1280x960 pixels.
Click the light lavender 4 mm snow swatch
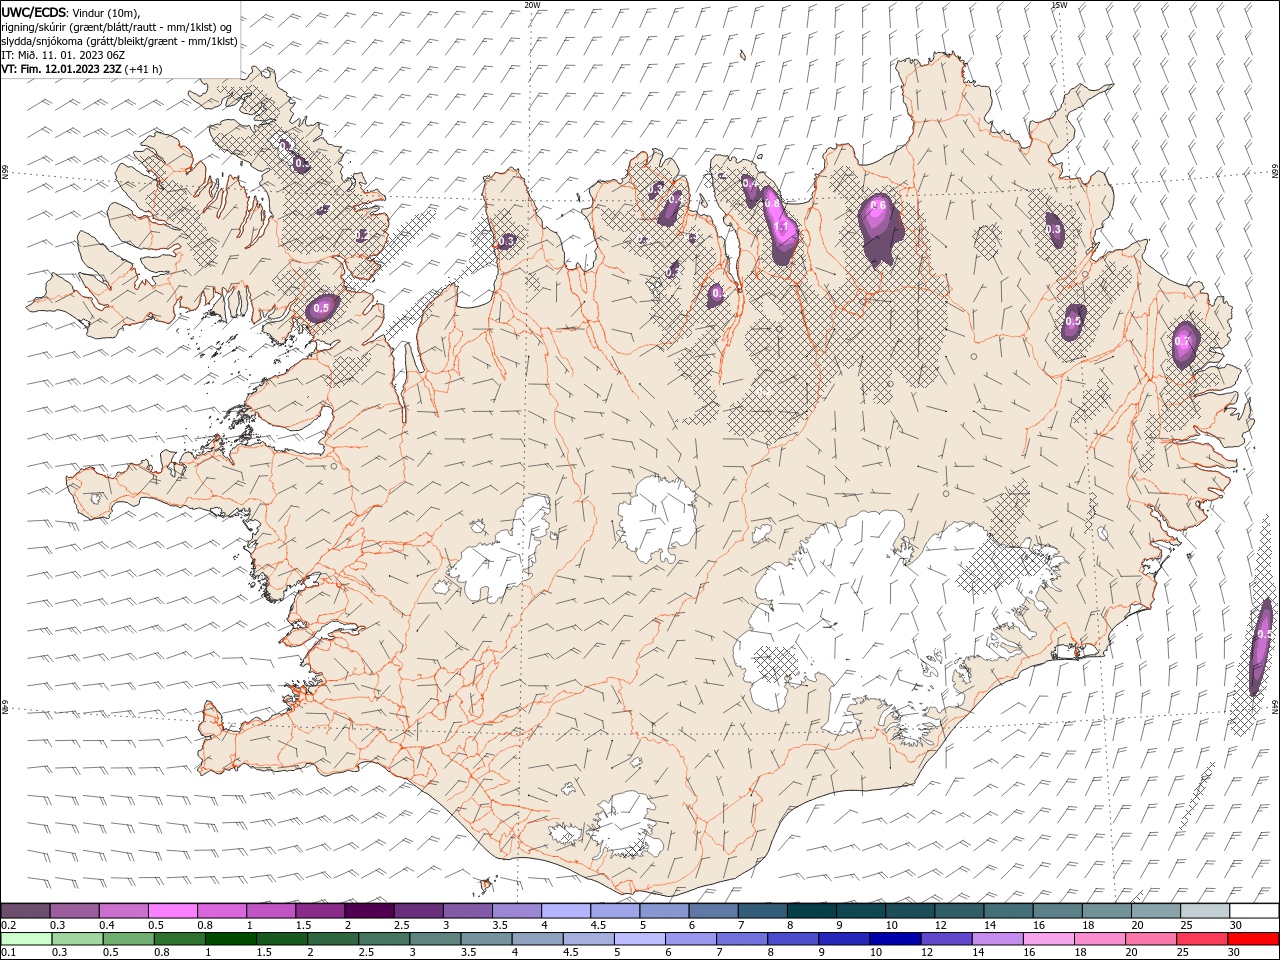[x=565, y=911]
